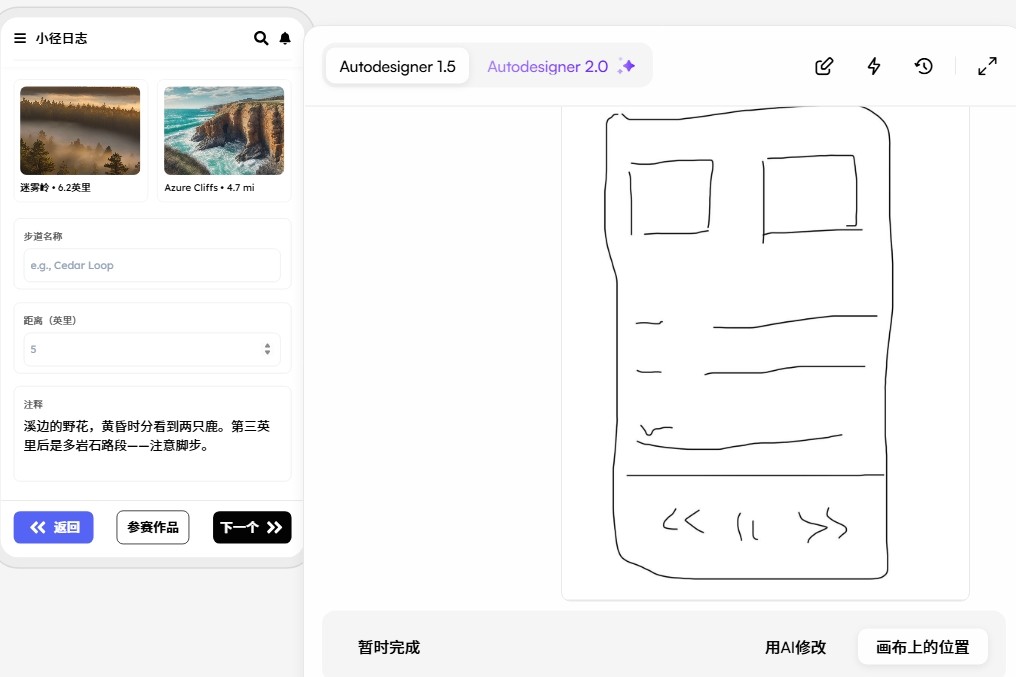
Task: Switch to Autodesigner 1.5 tab
Action: coord(397,66)
